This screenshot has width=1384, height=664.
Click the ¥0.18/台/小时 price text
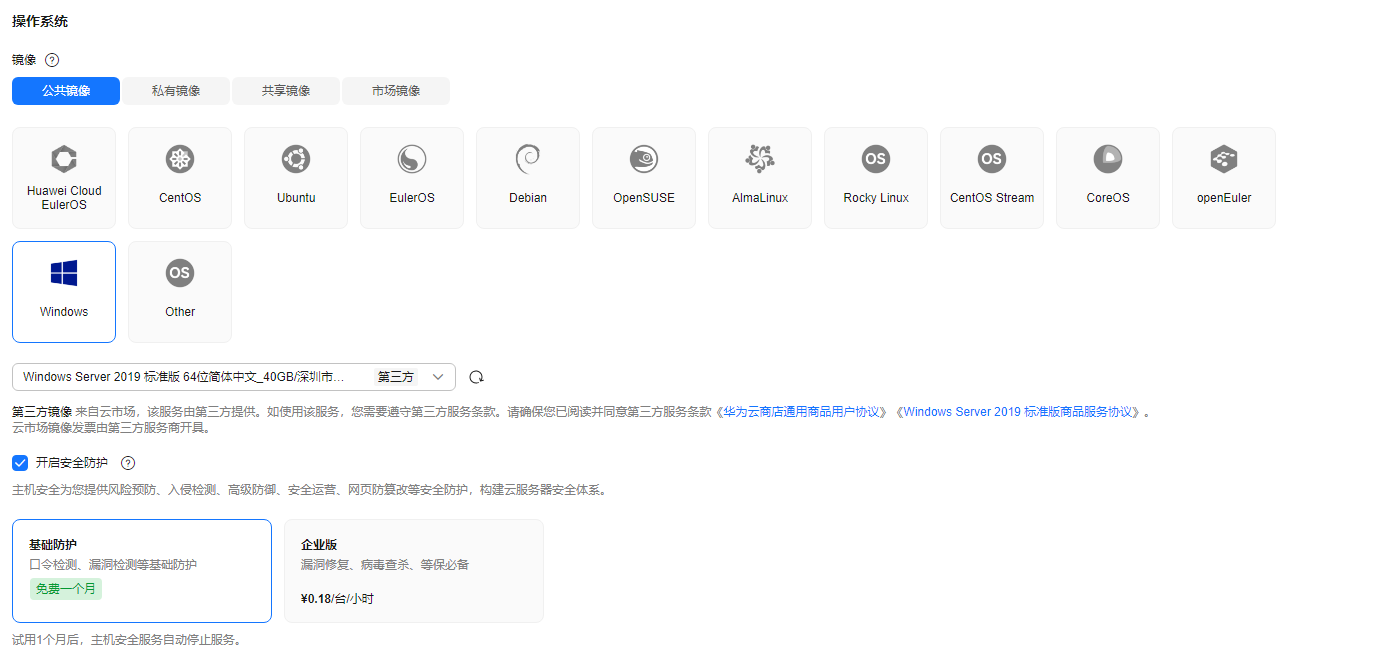click(x=337, y=599)
